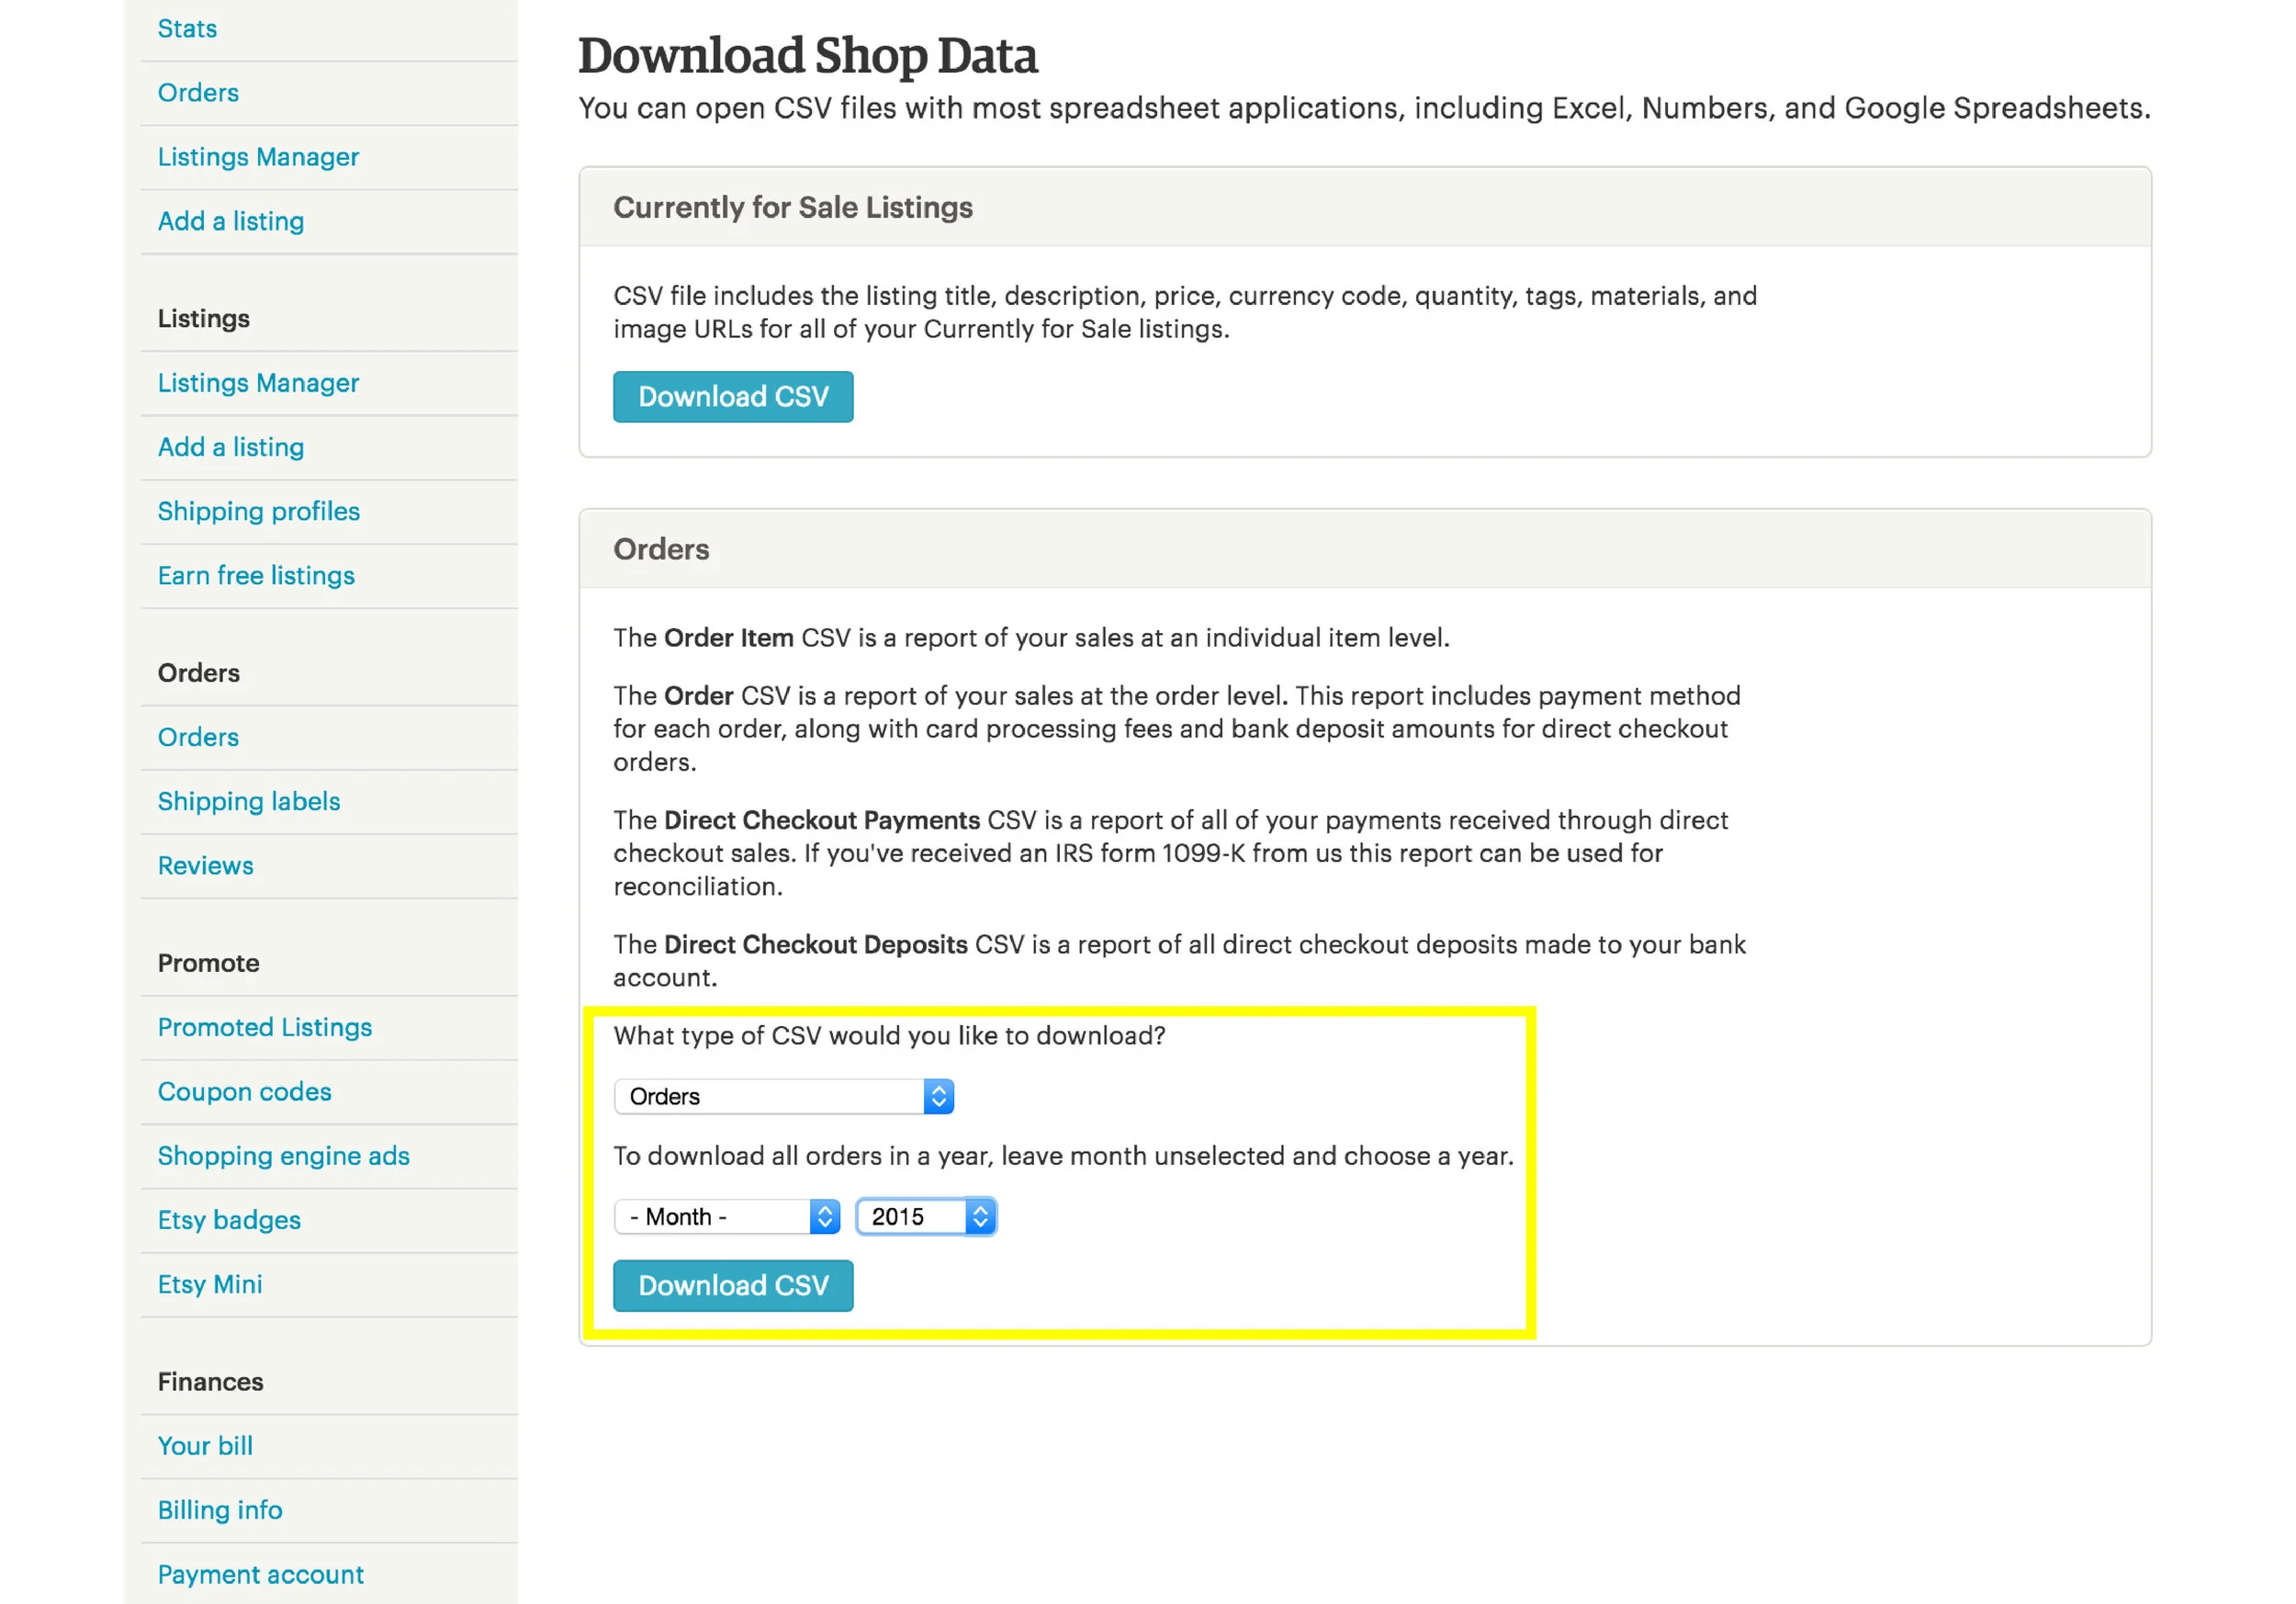Open the 2015 year dropdown
Screen dimensions: 2296x1604
tap(926, 1216)
